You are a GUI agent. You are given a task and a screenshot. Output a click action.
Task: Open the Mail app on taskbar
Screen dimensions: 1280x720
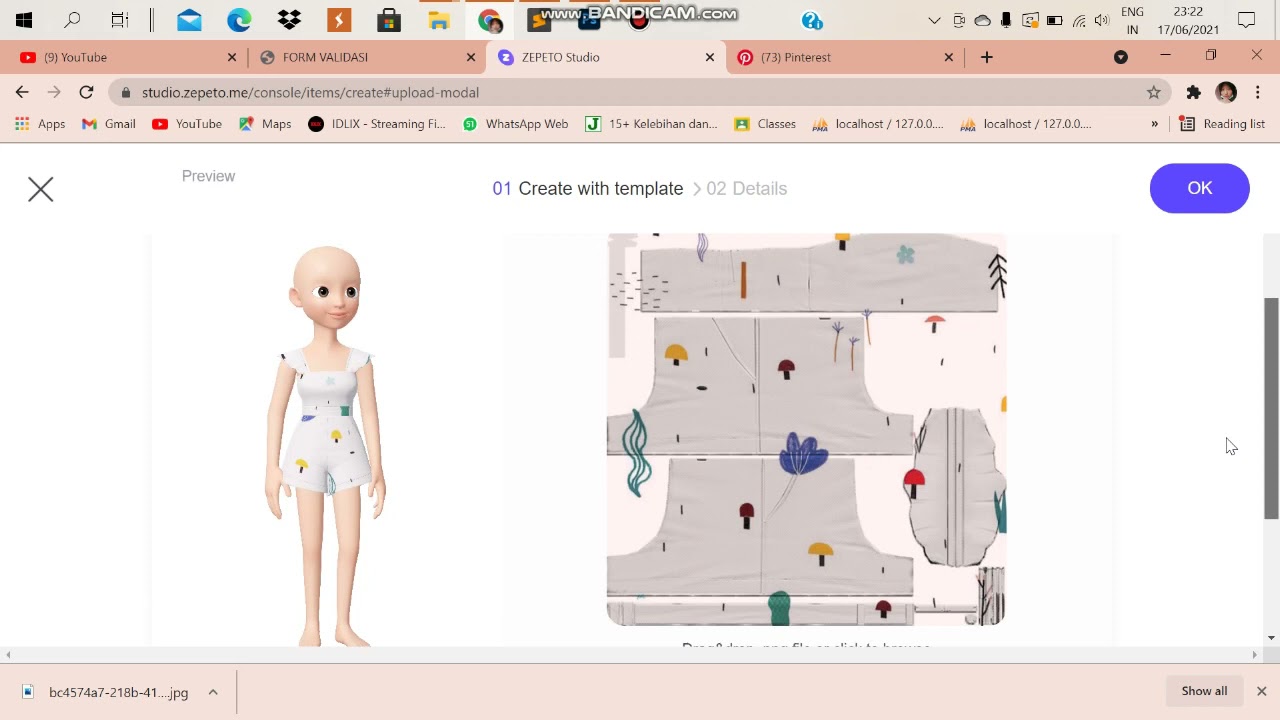(x=189, y=20)
